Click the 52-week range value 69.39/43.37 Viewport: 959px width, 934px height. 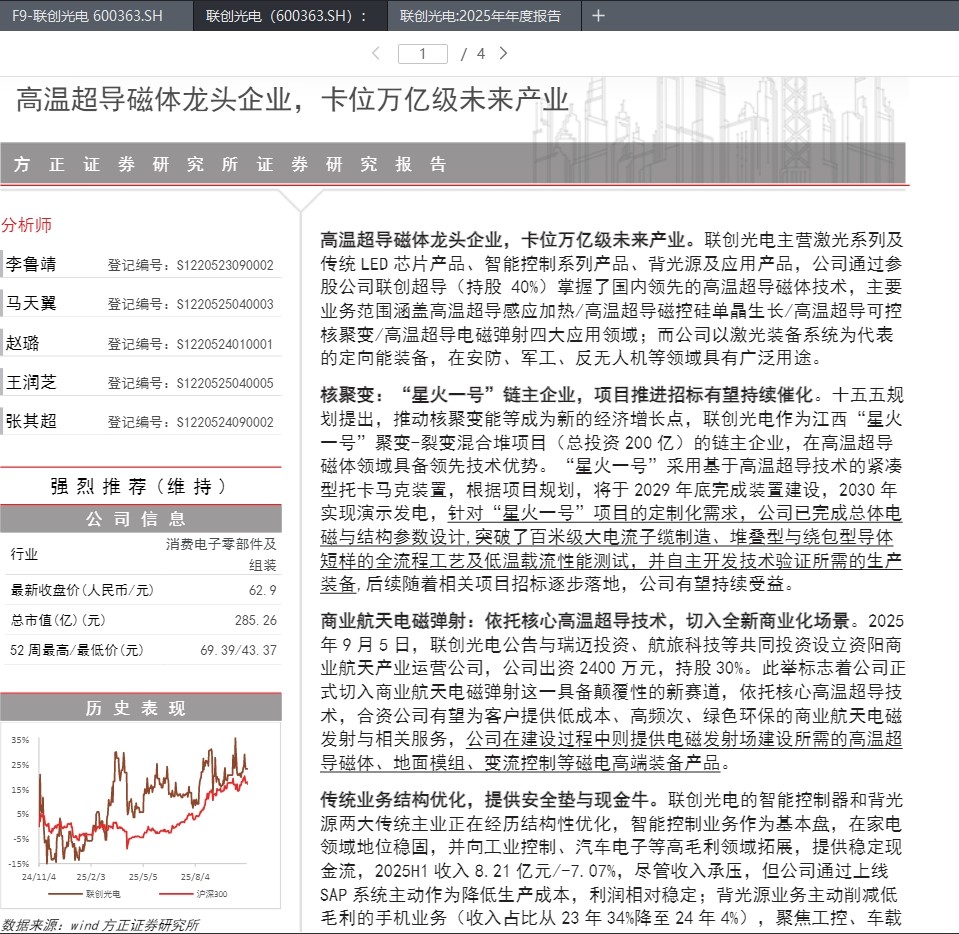pyautogui.click(x=239, y=650)
